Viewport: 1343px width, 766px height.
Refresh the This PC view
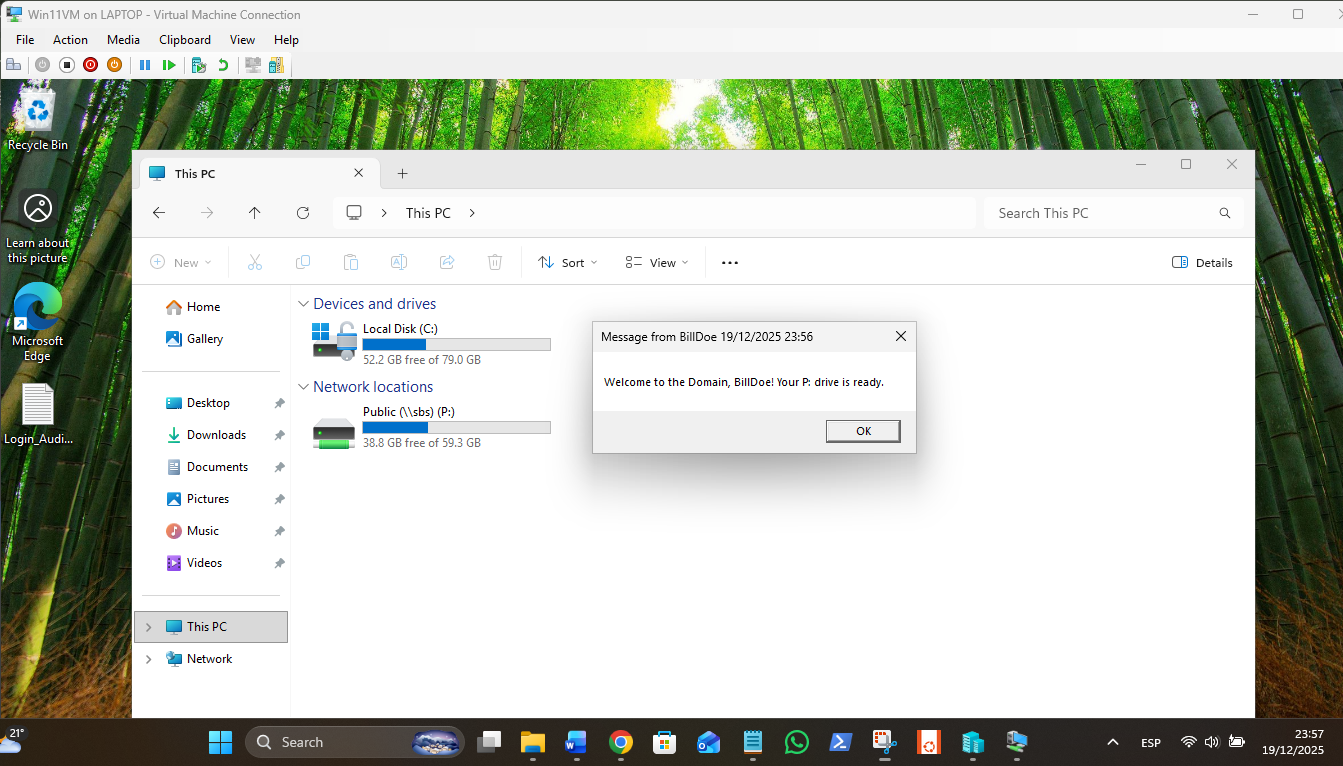click(x=303, y=213)
